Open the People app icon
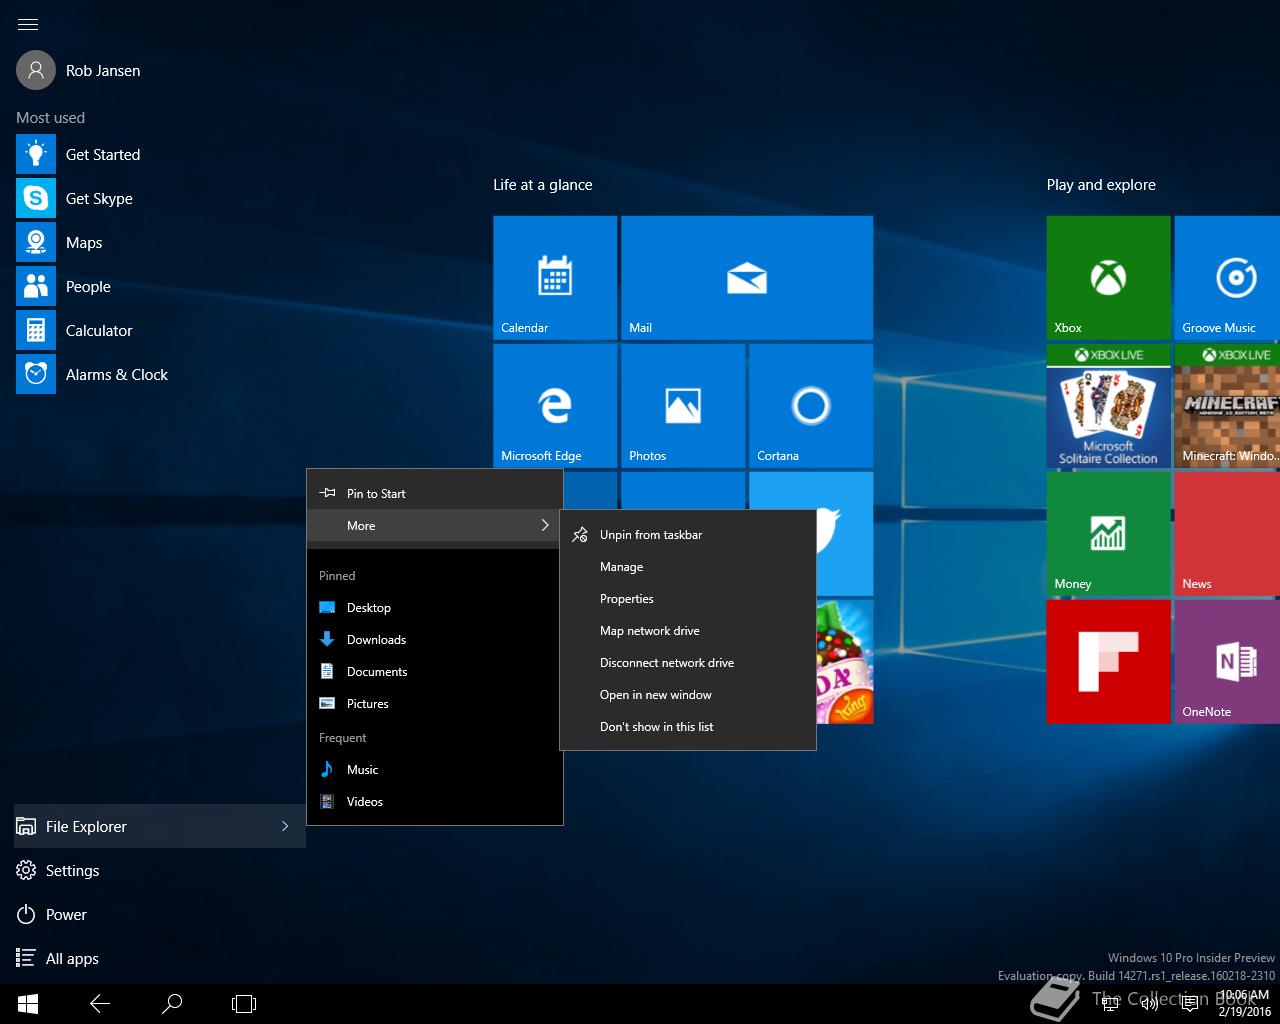The width and height of the screenshot is (1280, 1024). tap(36, 286)
